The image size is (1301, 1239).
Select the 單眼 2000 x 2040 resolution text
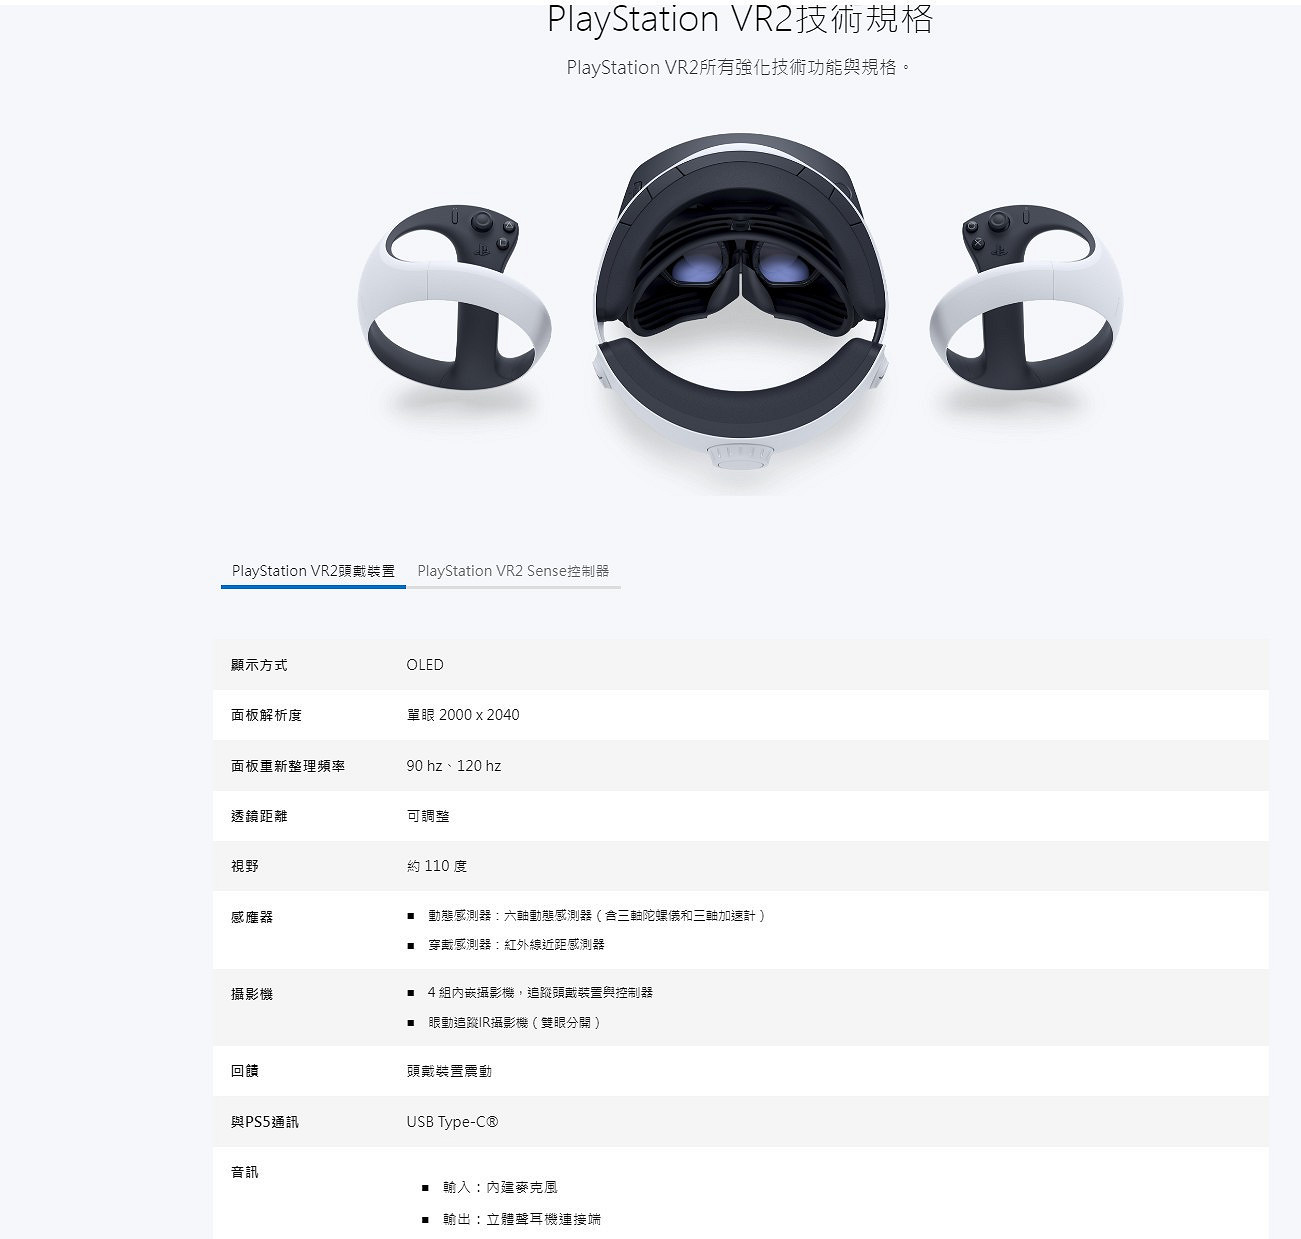pyautogui.click(x=463, y=715)
